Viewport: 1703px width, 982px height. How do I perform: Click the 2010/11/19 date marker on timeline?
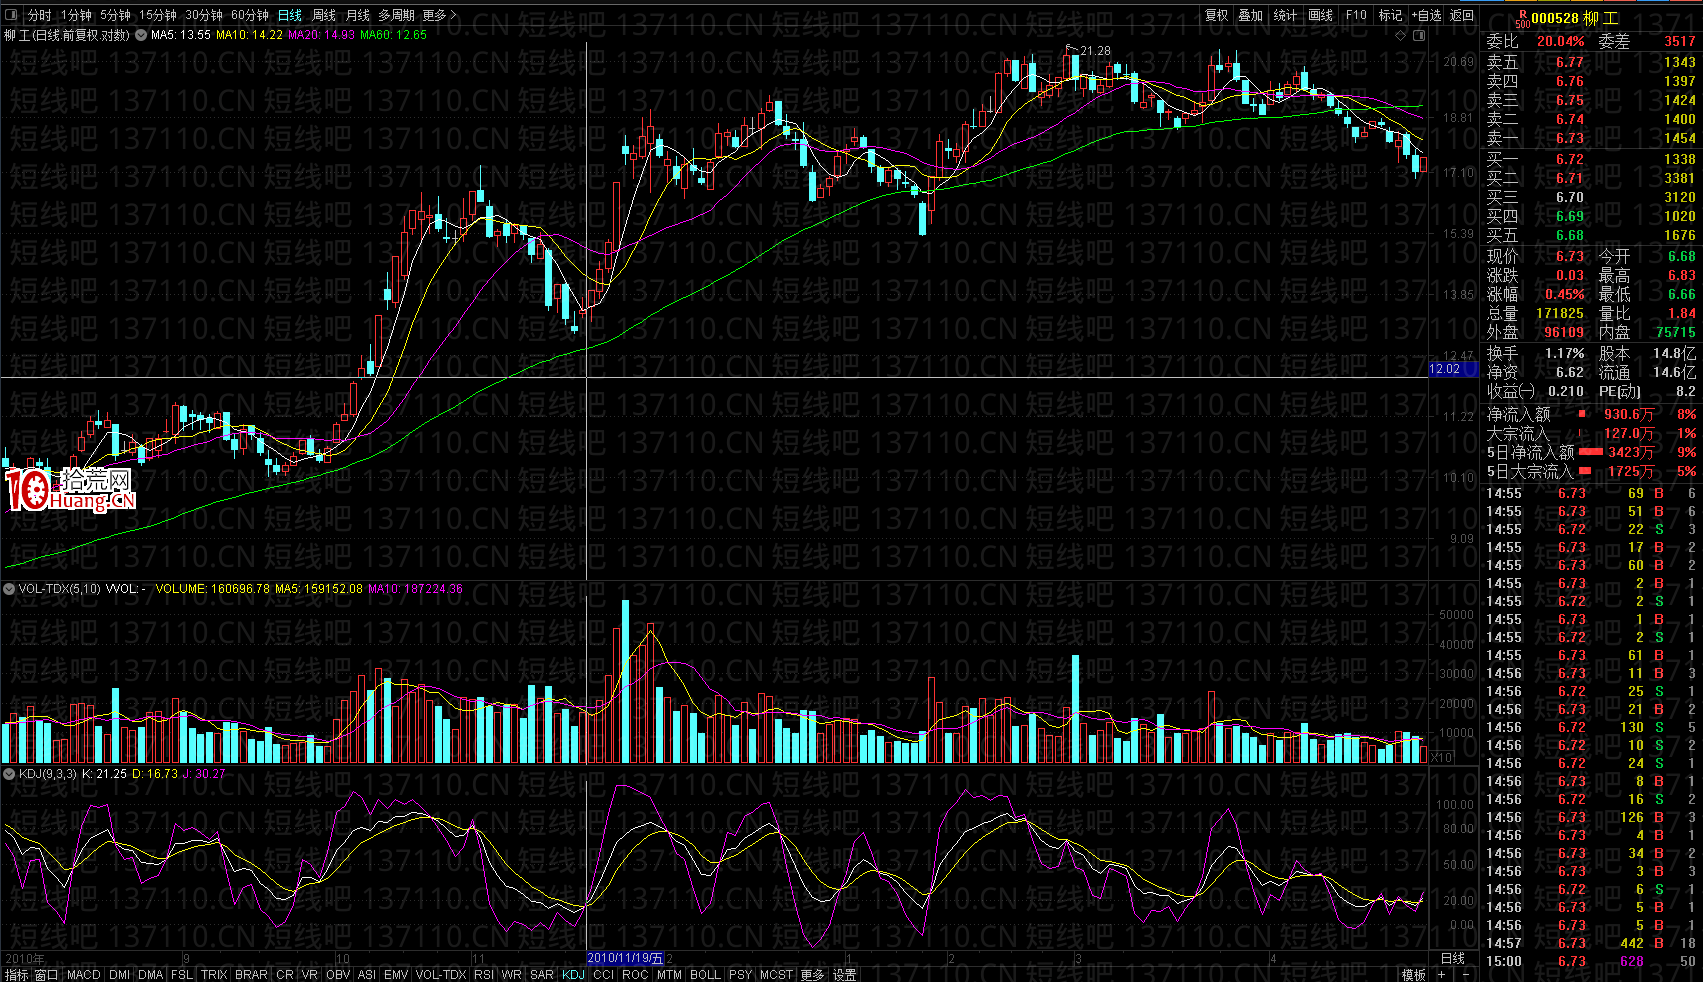click(x=625, y=958)
